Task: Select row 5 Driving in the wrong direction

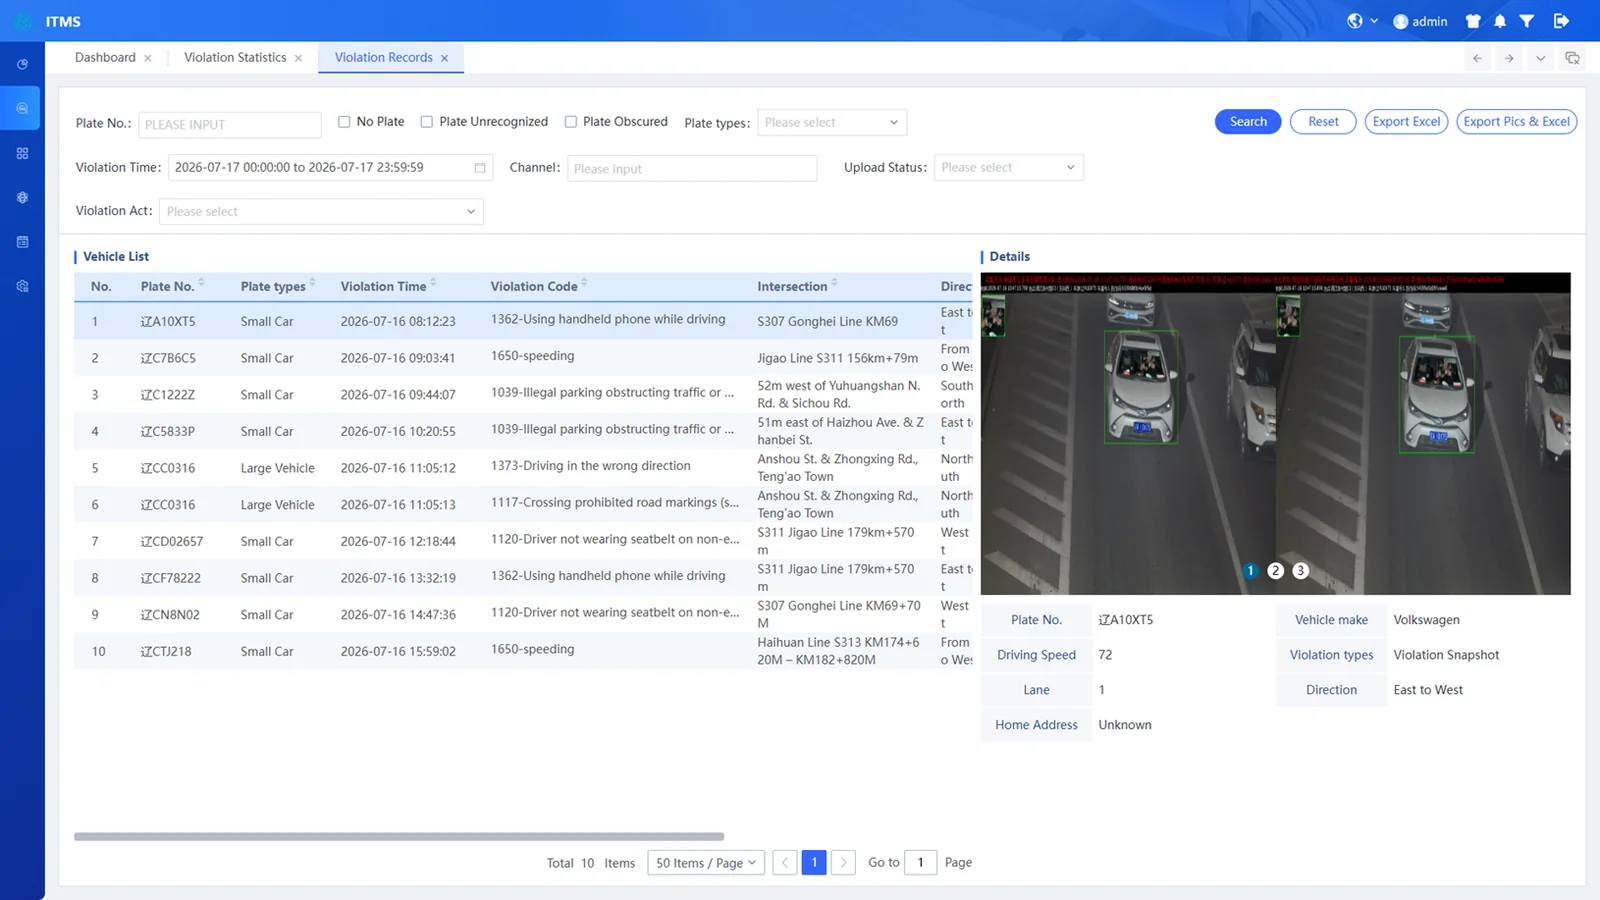Action: tap(523, 468)
